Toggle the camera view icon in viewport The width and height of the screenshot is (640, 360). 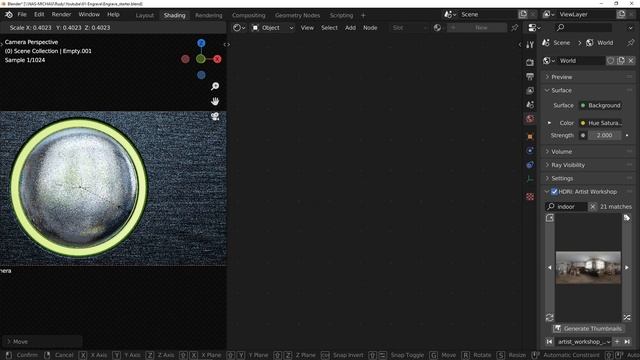tap(215, 116)
